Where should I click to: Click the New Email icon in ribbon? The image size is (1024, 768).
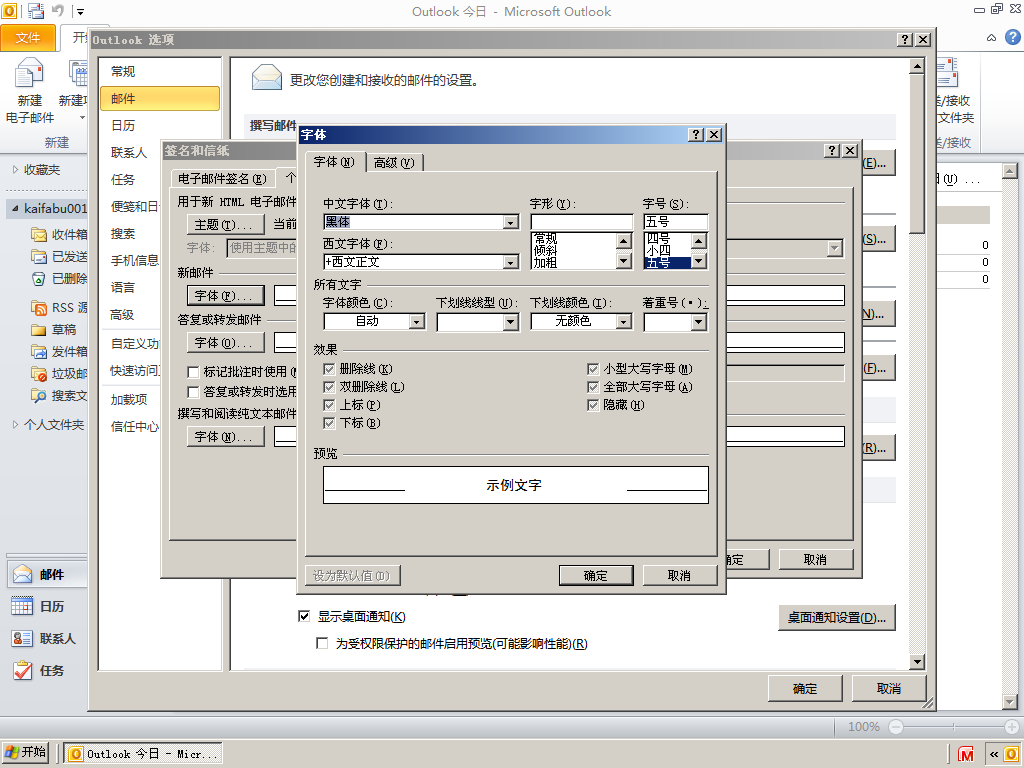pos(29,73)
